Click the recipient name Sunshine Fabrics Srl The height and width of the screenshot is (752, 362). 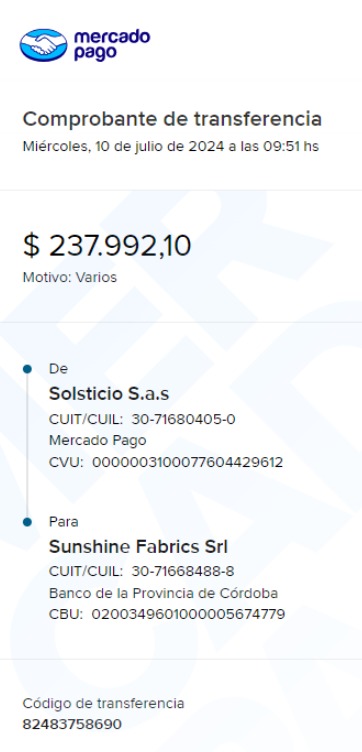click(138, 547)
